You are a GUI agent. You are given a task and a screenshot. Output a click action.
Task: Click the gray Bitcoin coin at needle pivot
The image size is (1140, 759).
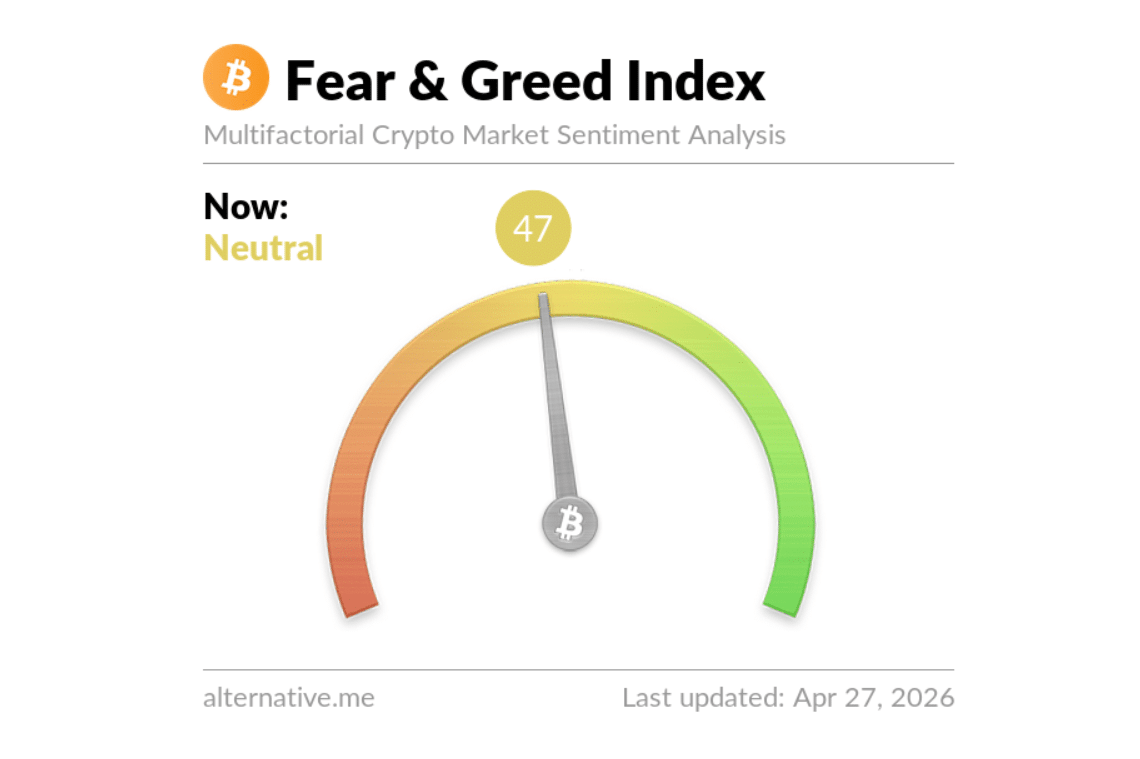[570, 523]
